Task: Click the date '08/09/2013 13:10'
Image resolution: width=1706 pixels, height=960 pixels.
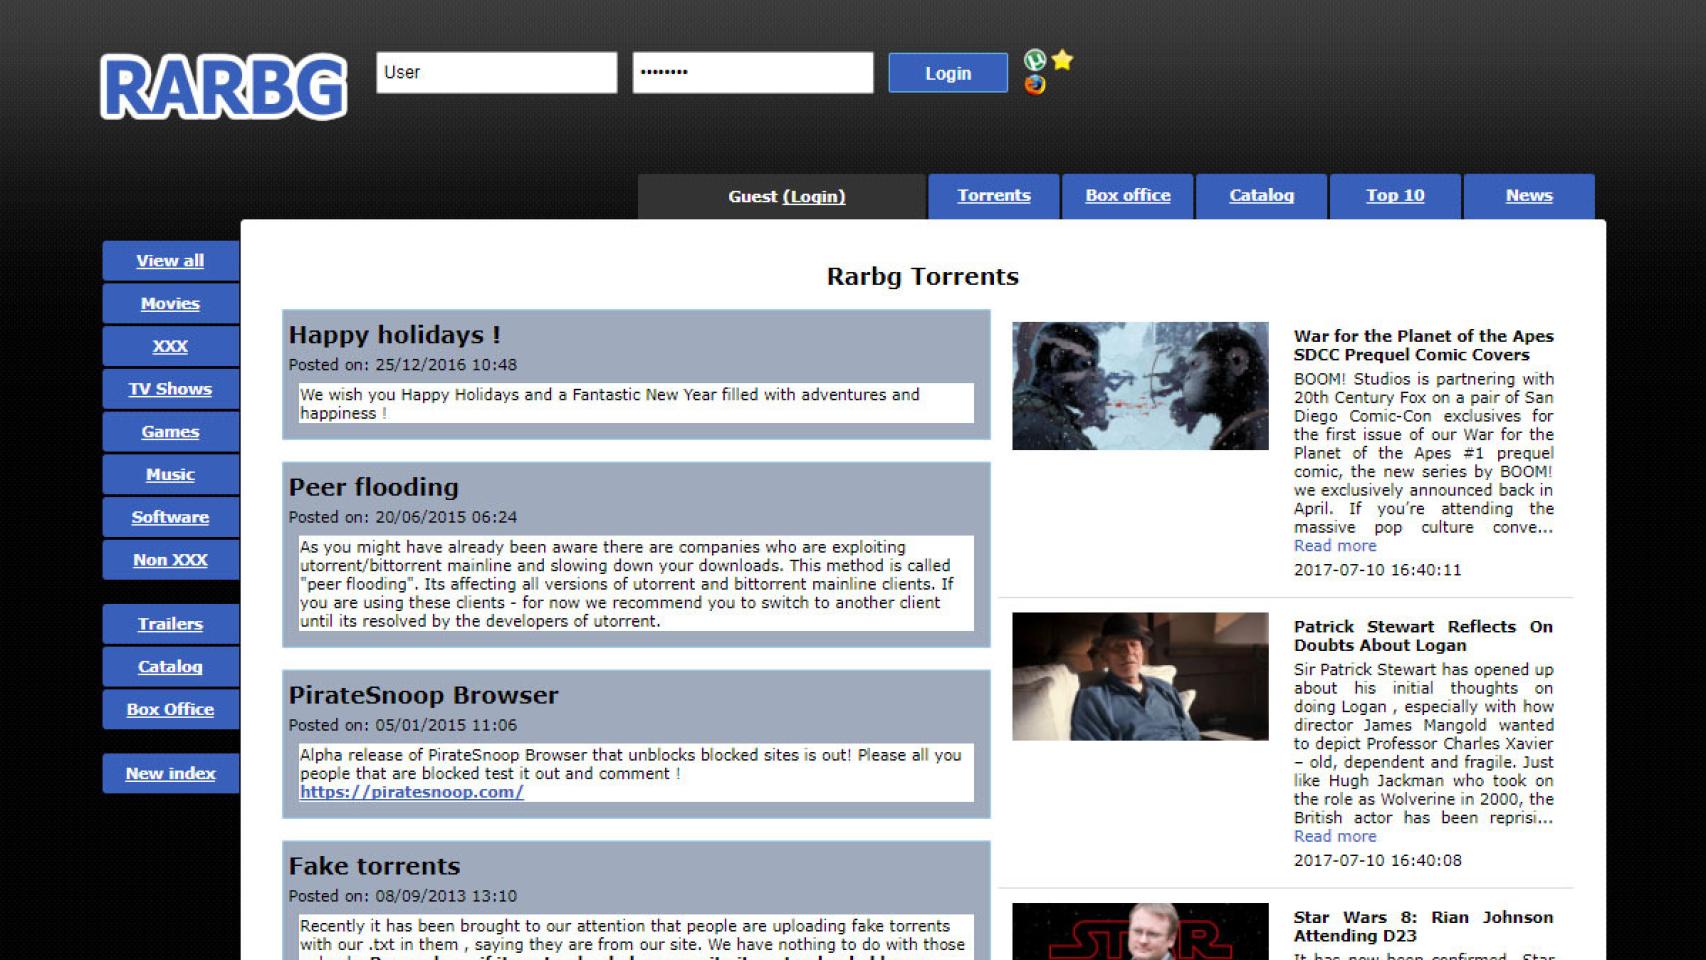Action: pyautogui.click(x=446, y=896)
